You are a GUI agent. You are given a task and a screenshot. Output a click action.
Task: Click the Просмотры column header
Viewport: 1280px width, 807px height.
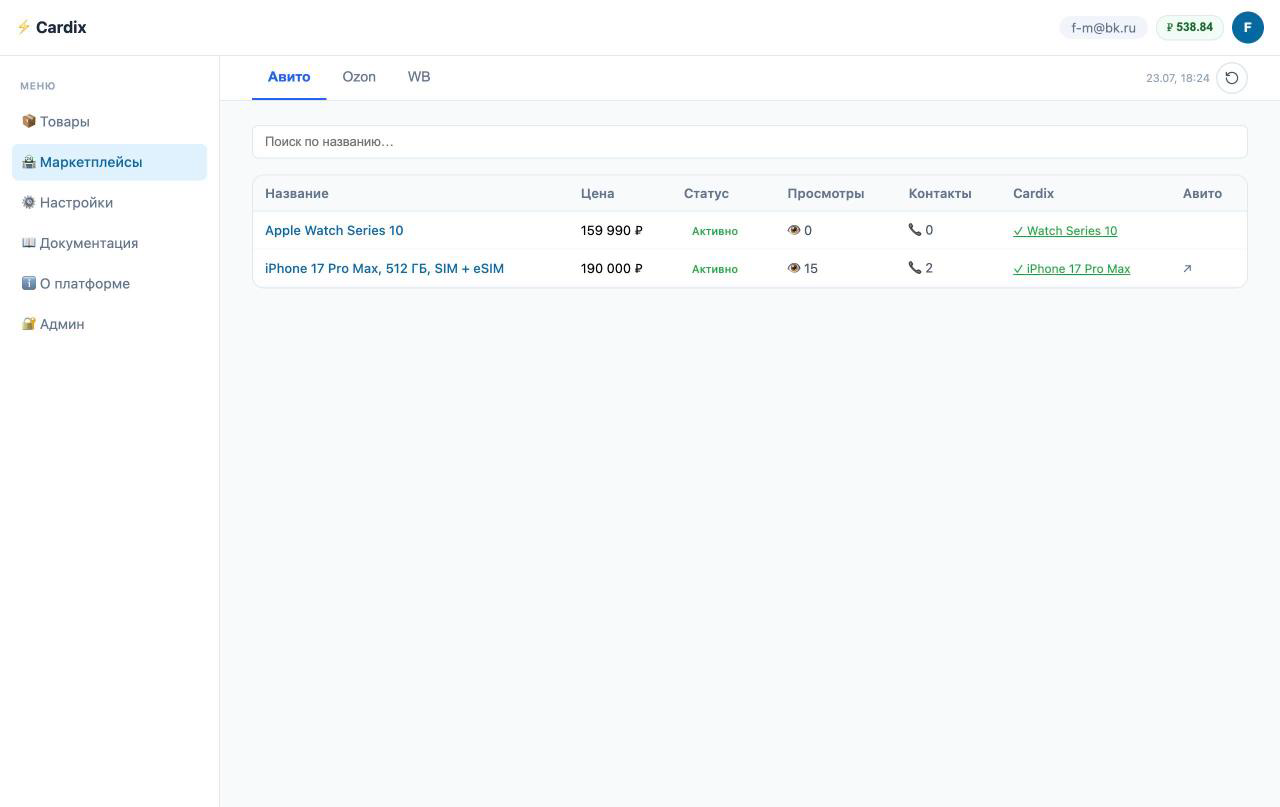(826, 193)
